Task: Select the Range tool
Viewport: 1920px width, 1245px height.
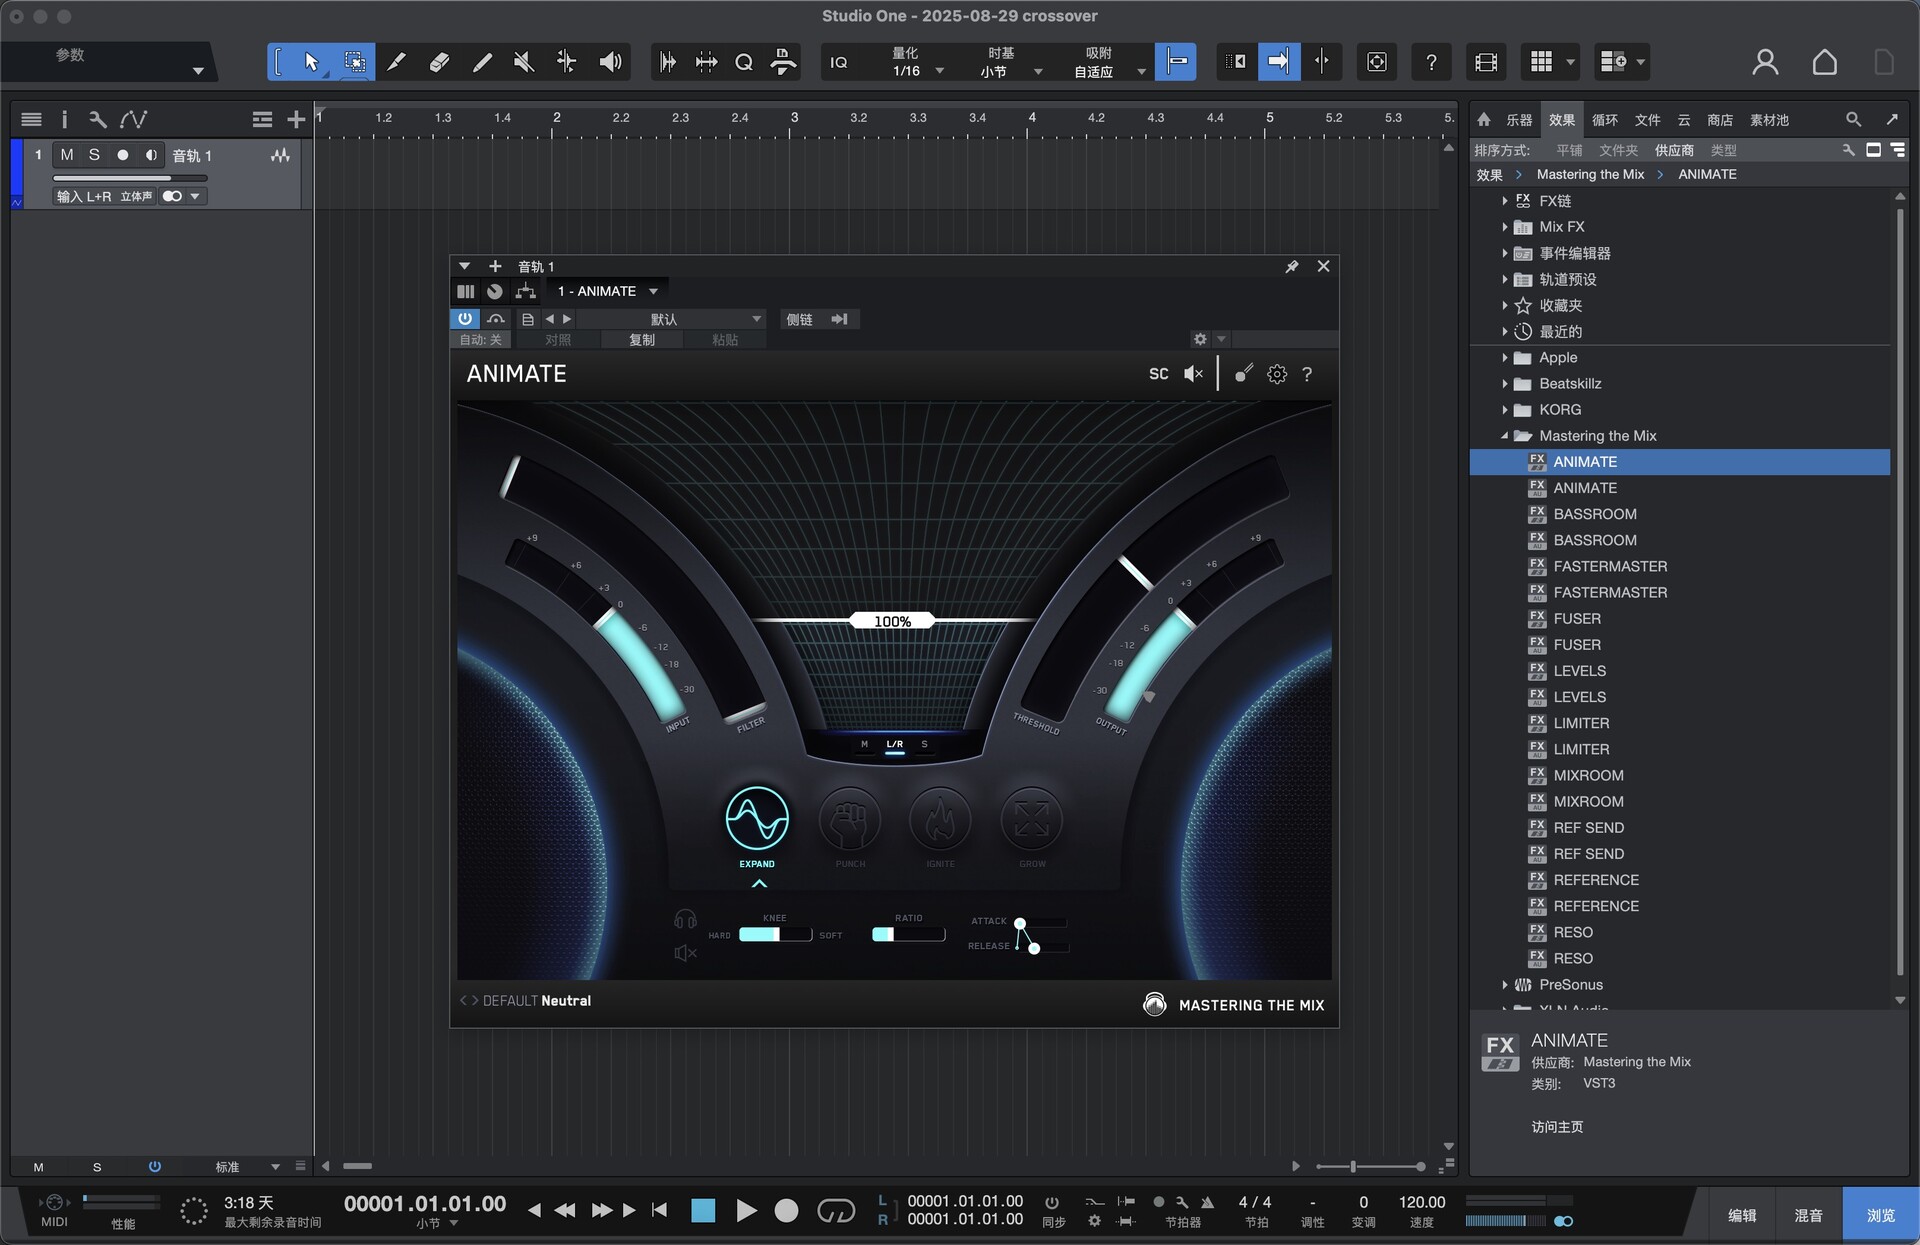Action: [x=355, y=62]
